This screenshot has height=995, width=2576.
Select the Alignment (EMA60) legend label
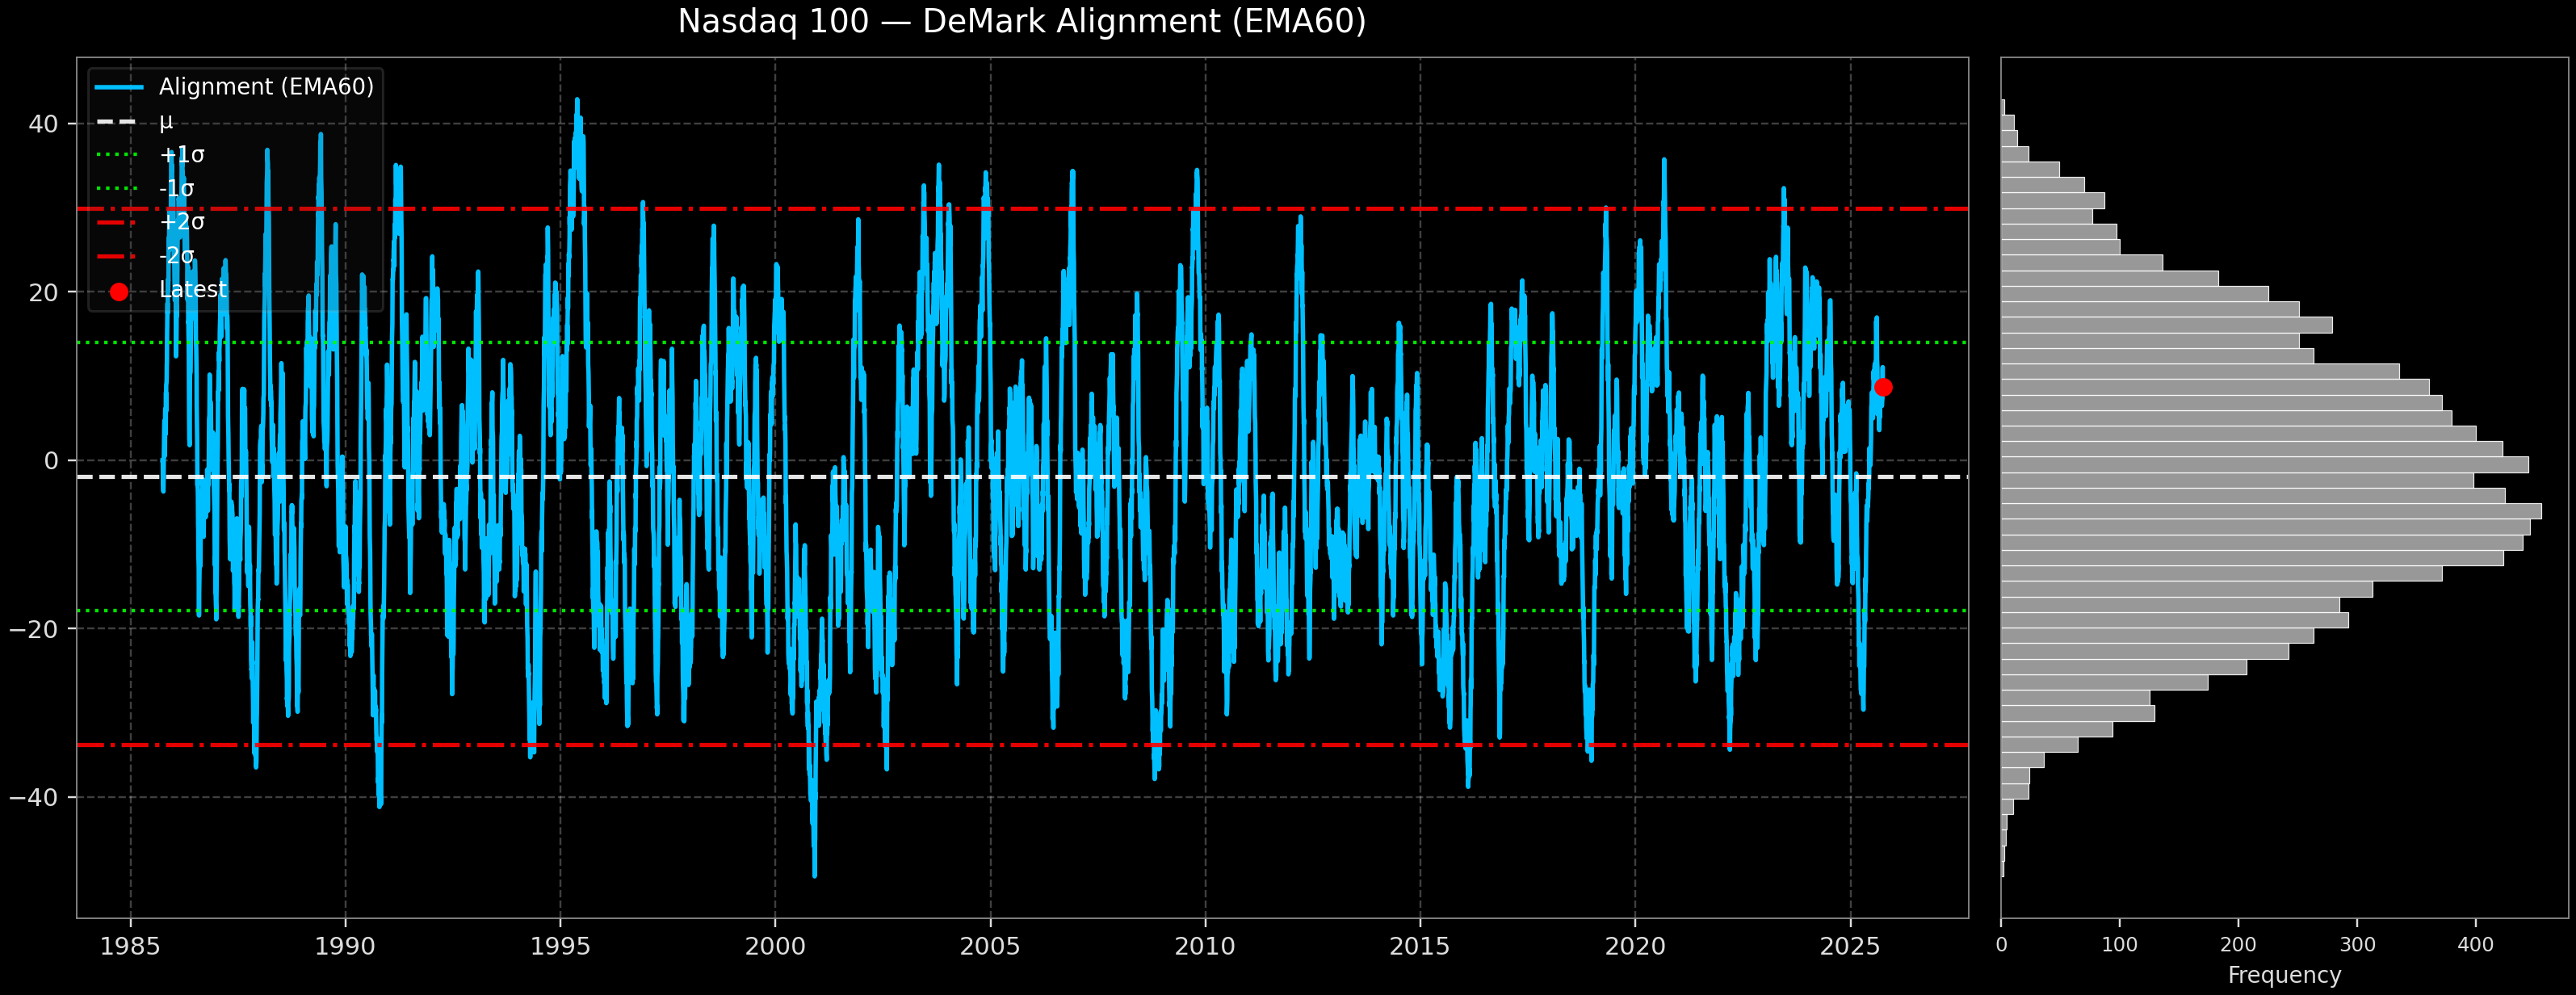266,87
